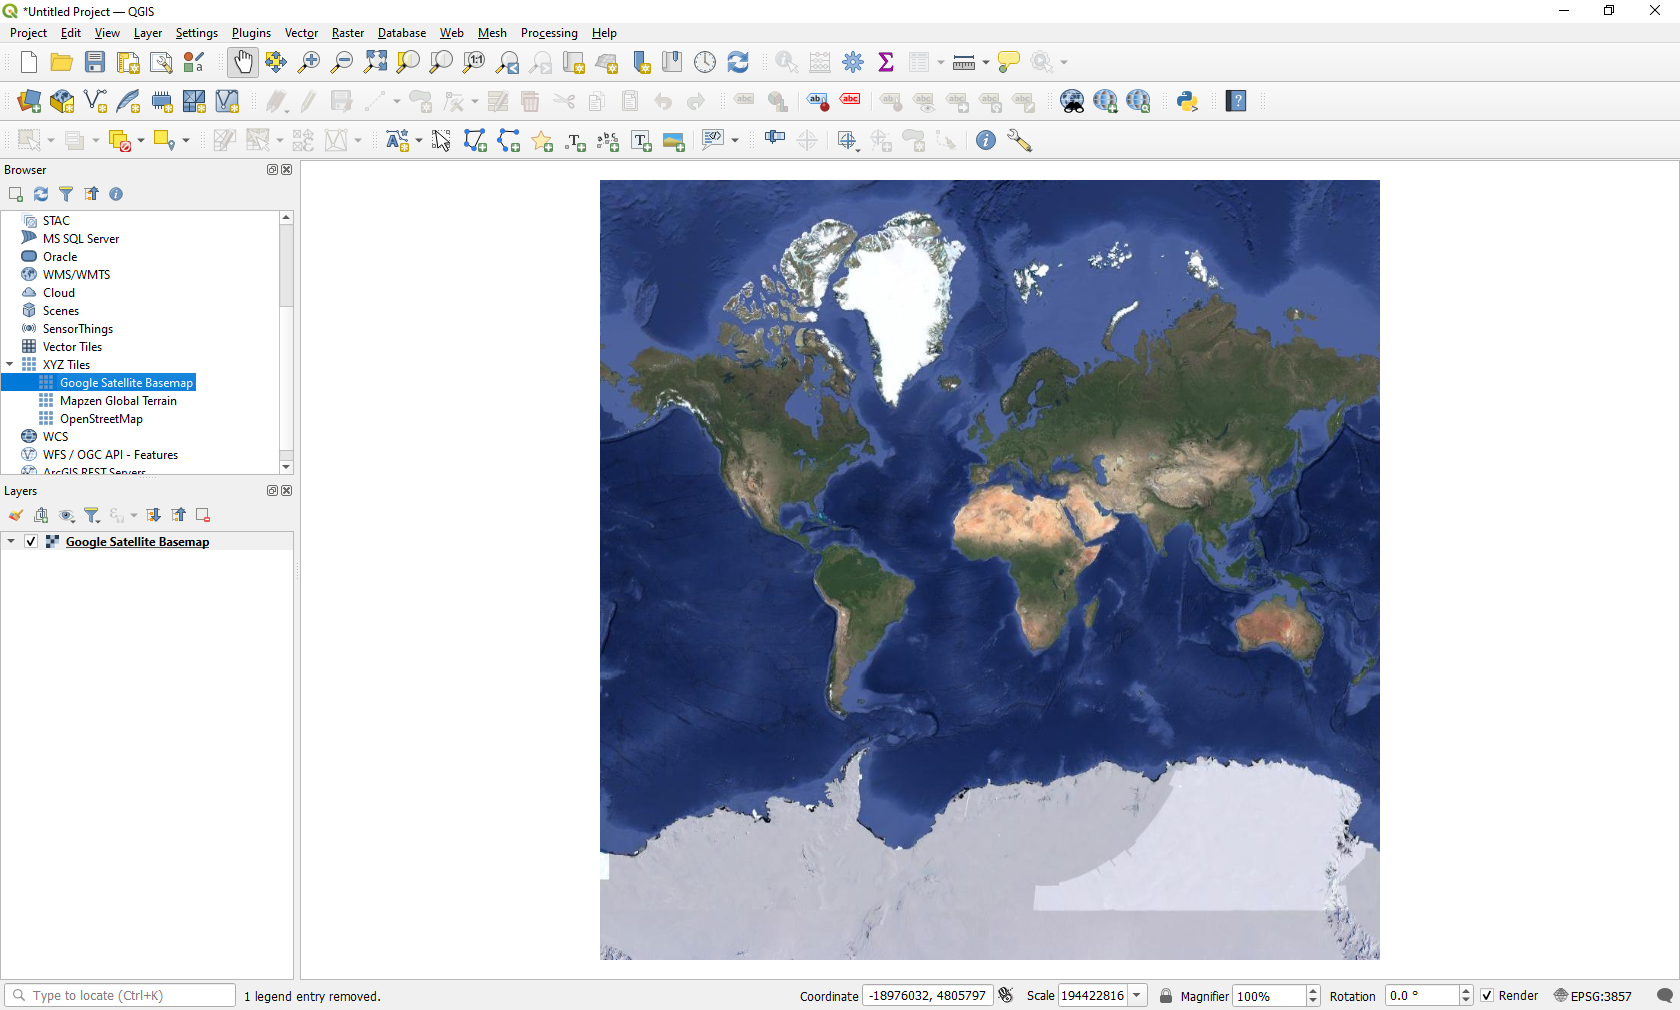Click the Zoom In magnifier tool

[x=309, y=62]
